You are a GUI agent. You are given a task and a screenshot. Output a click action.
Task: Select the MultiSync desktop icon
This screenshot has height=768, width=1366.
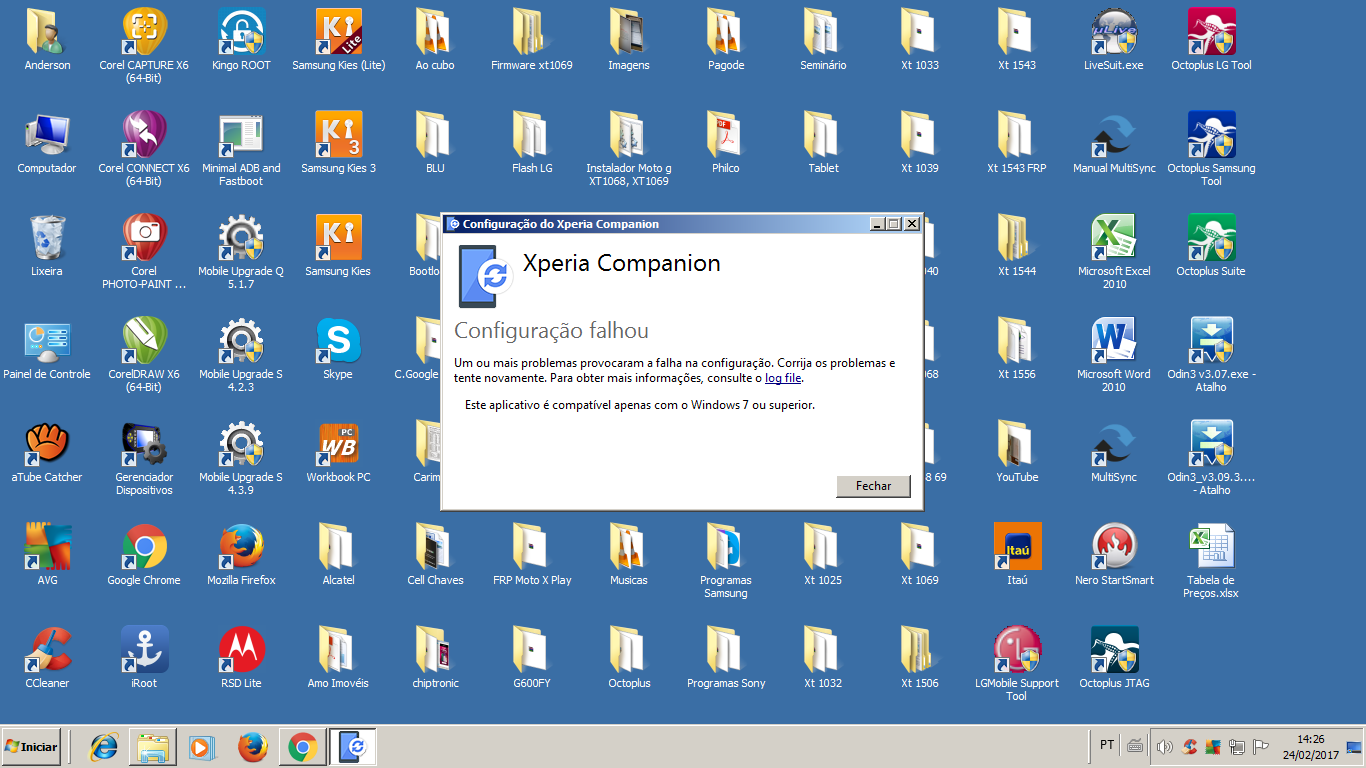1114,443
